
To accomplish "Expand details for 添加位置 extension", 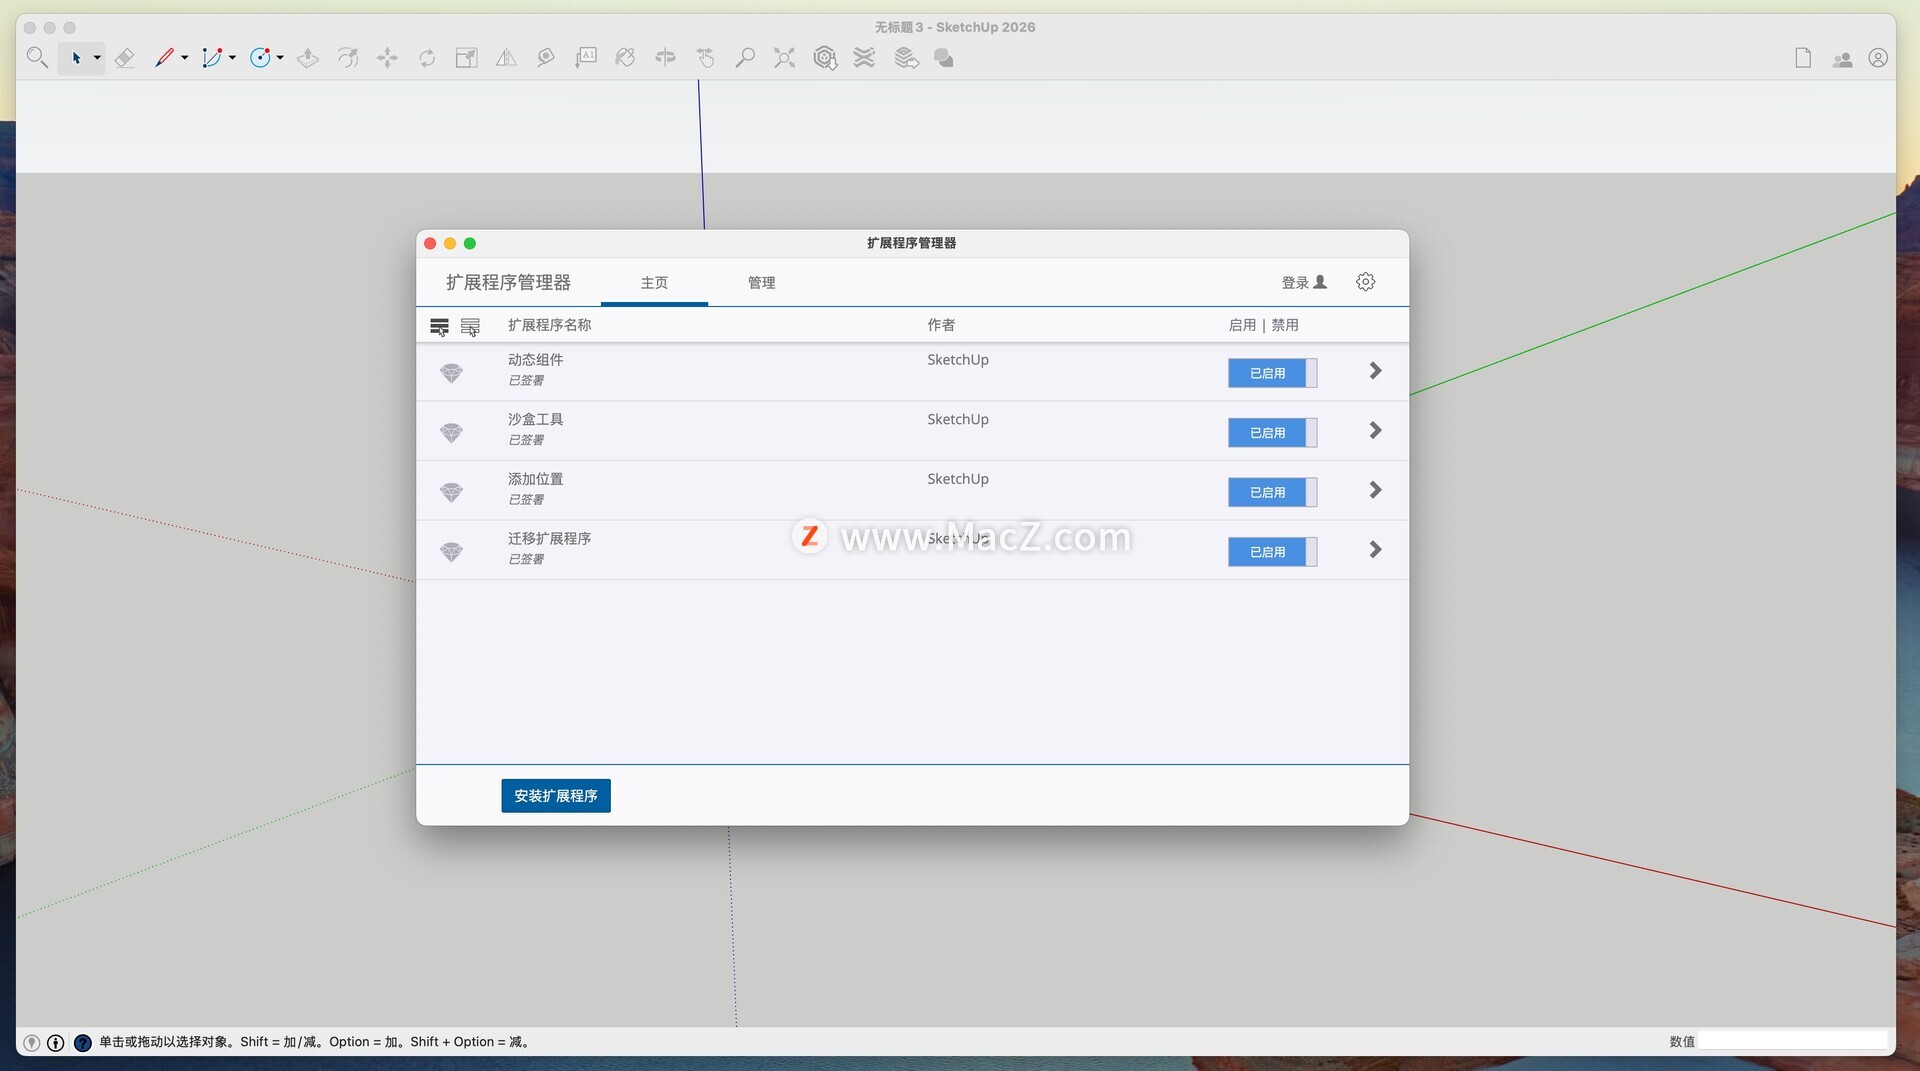I will 1375,490.
